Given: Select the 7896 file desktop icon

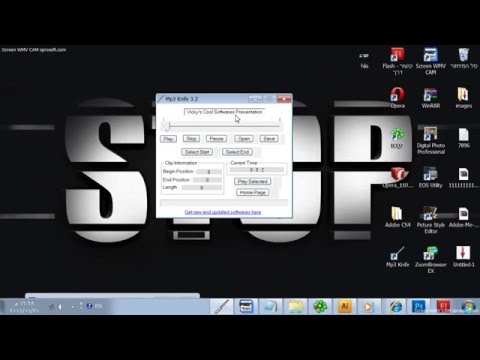Looking at the screenshot, I should tap(464, 138).
